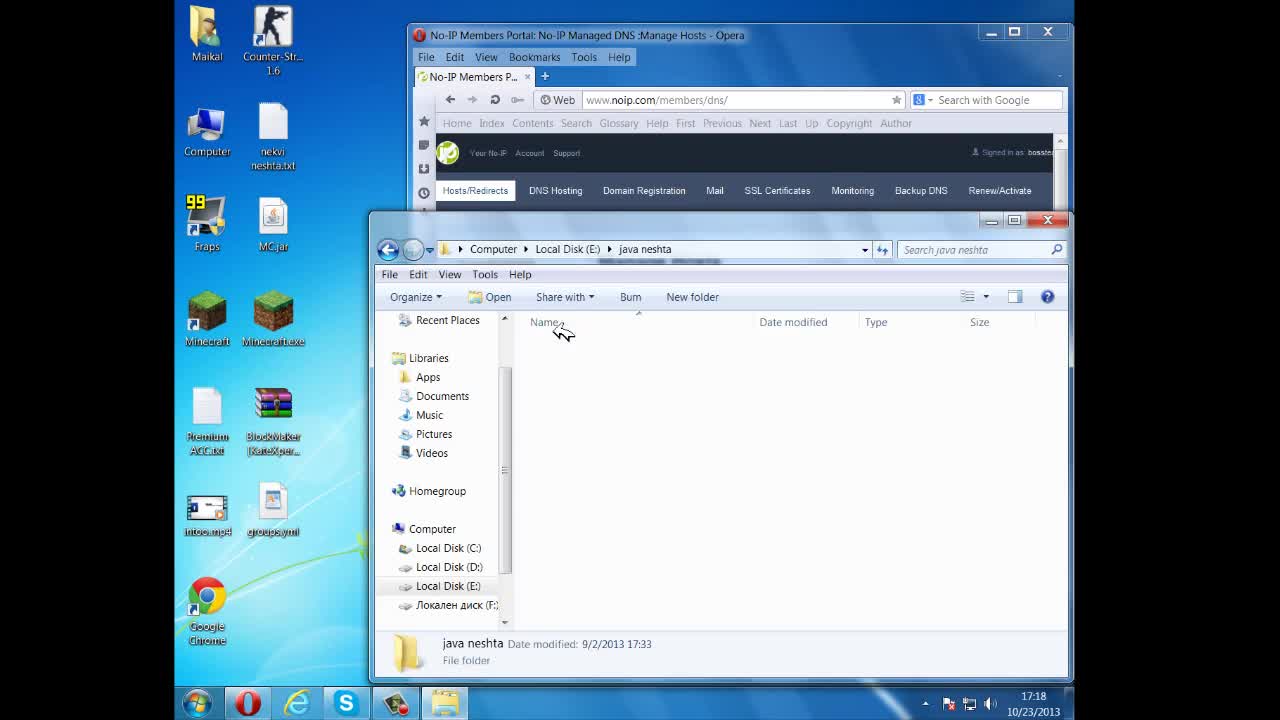The width and height of the screenshot is (1280, 720).
Task: Open Explorer's Edit menu
Action: click(418, 275)
